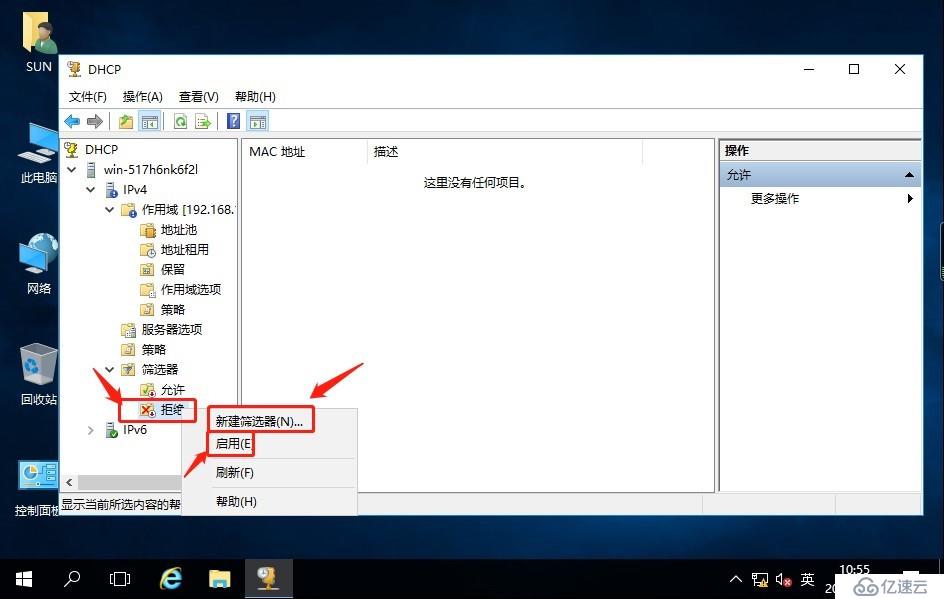944x599 pixels.
Task: Select the DHCP root node
Action: click(x=101, y=149)
